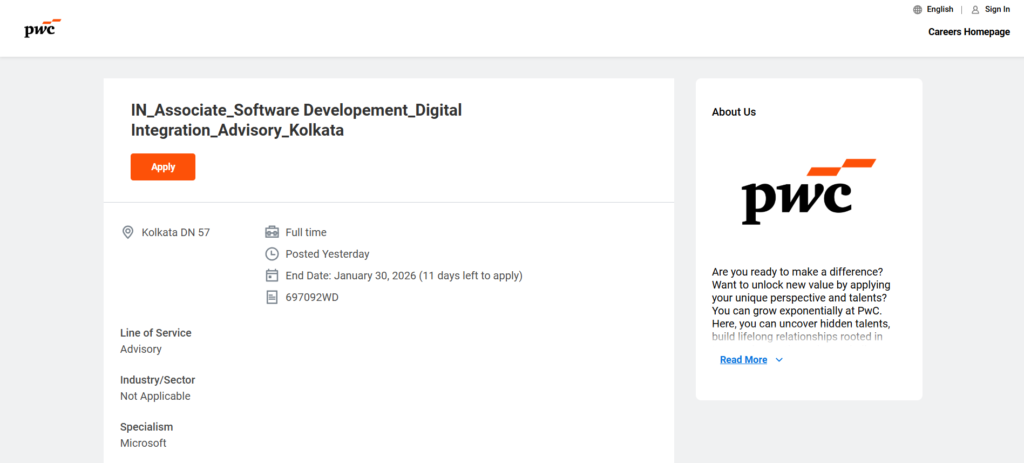Click the job requisition ID 697092WD text
The width and height of the screenshot is (1024, 463).
312,297
